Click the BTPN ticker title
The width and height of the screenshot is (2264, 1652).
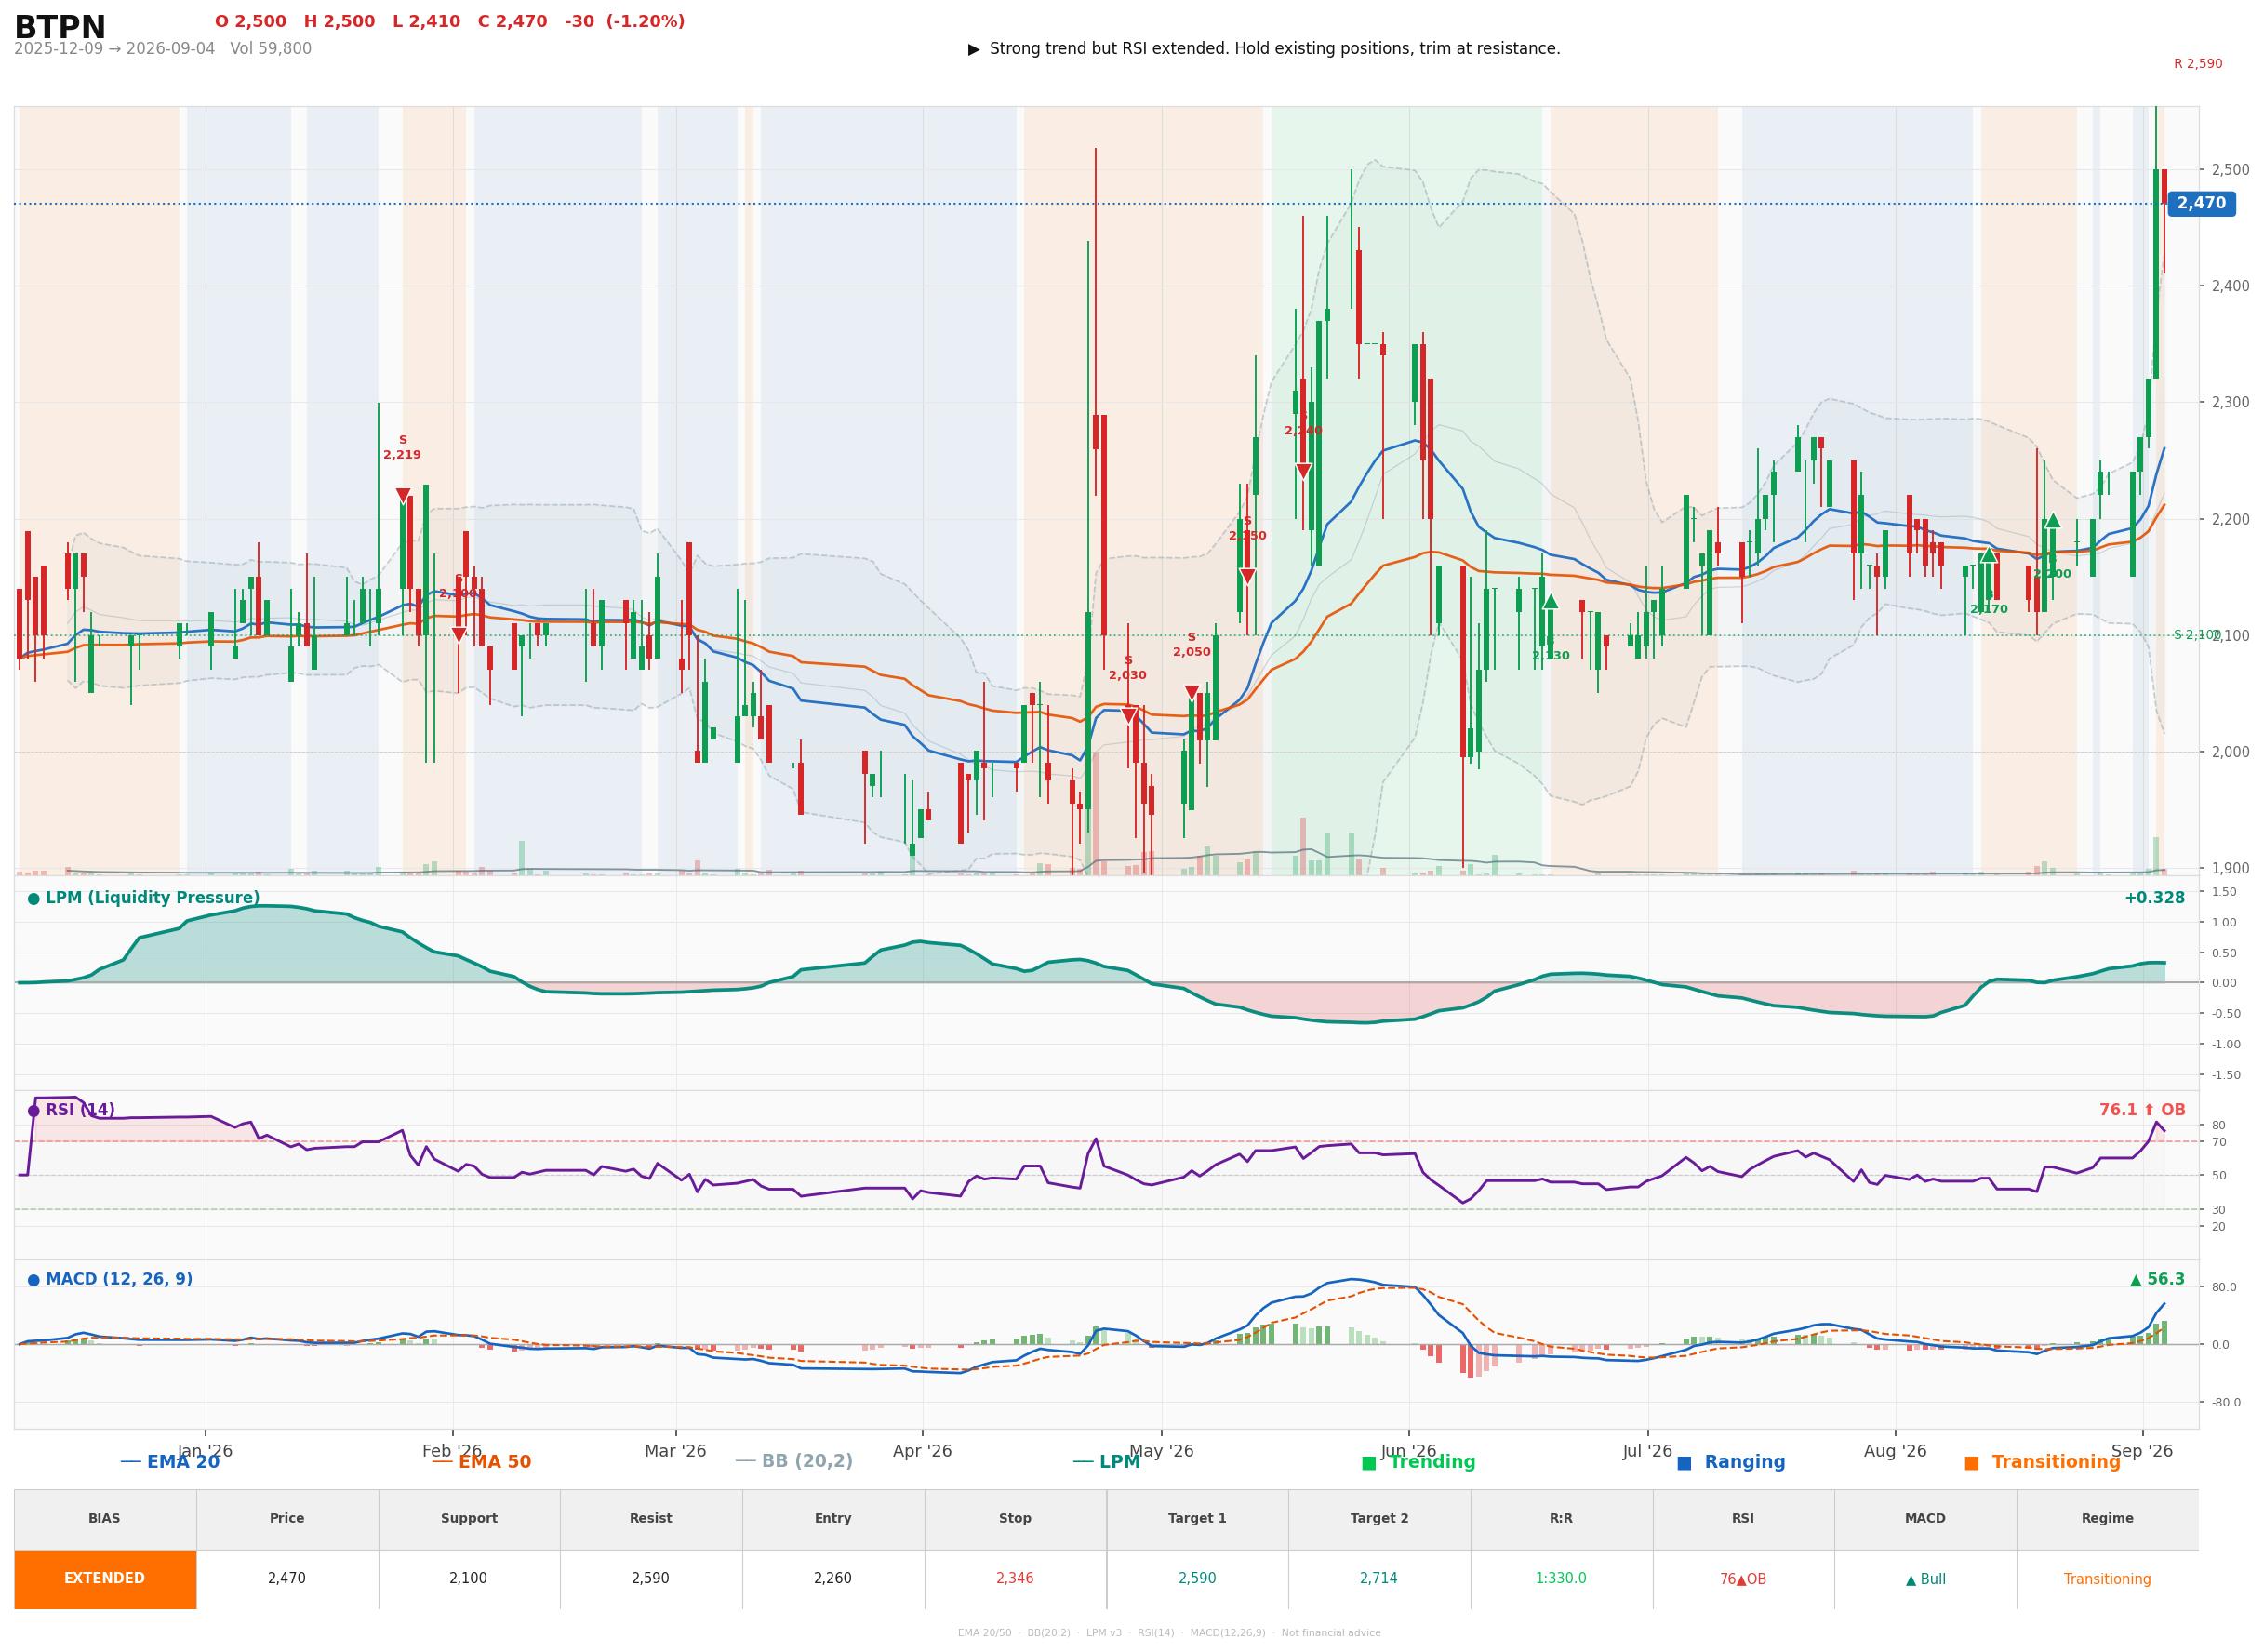[60, 27]
